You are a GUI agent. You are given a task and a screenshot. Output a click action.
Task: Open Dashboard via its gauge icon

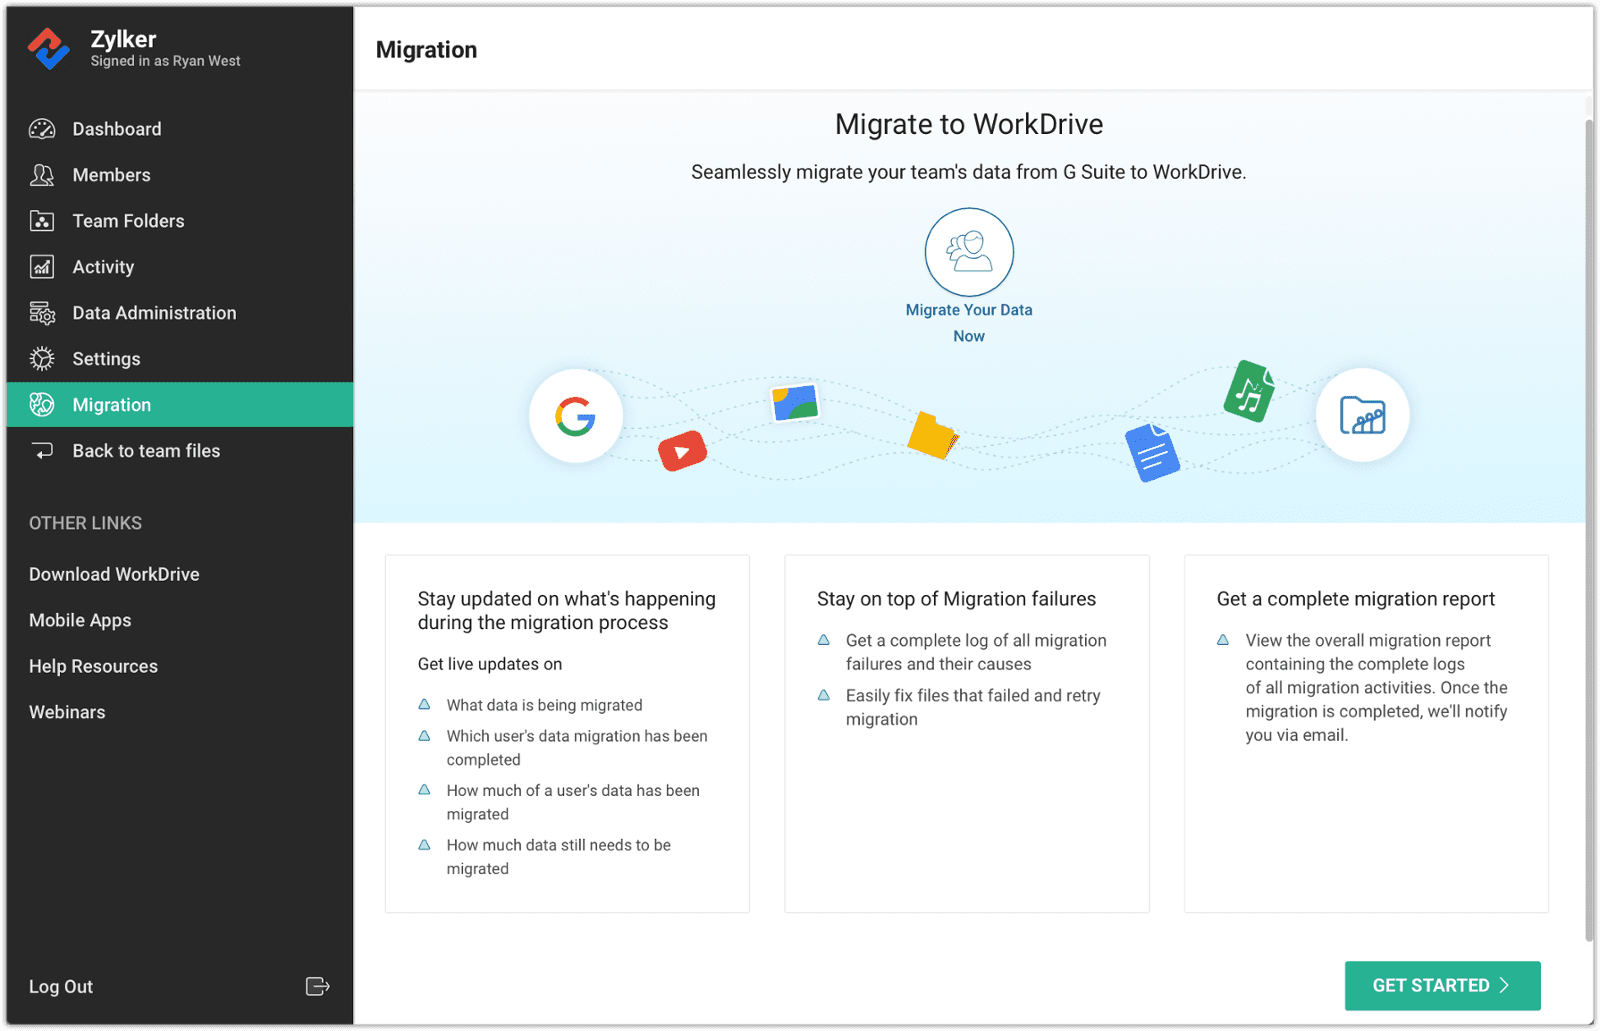[42, 129]
